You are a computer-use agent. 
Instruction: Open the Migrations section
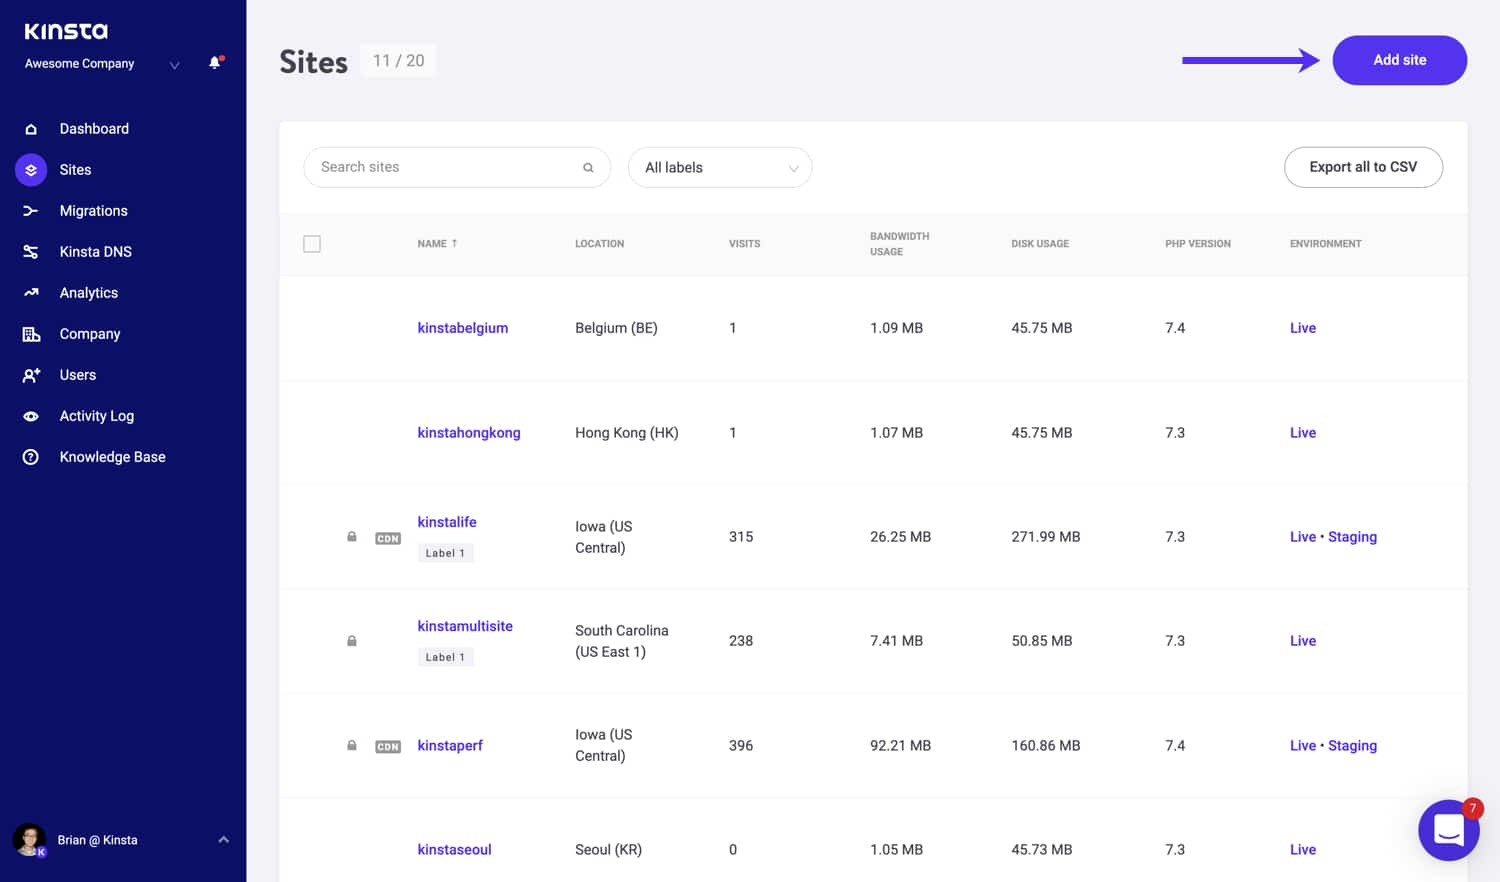94,210
